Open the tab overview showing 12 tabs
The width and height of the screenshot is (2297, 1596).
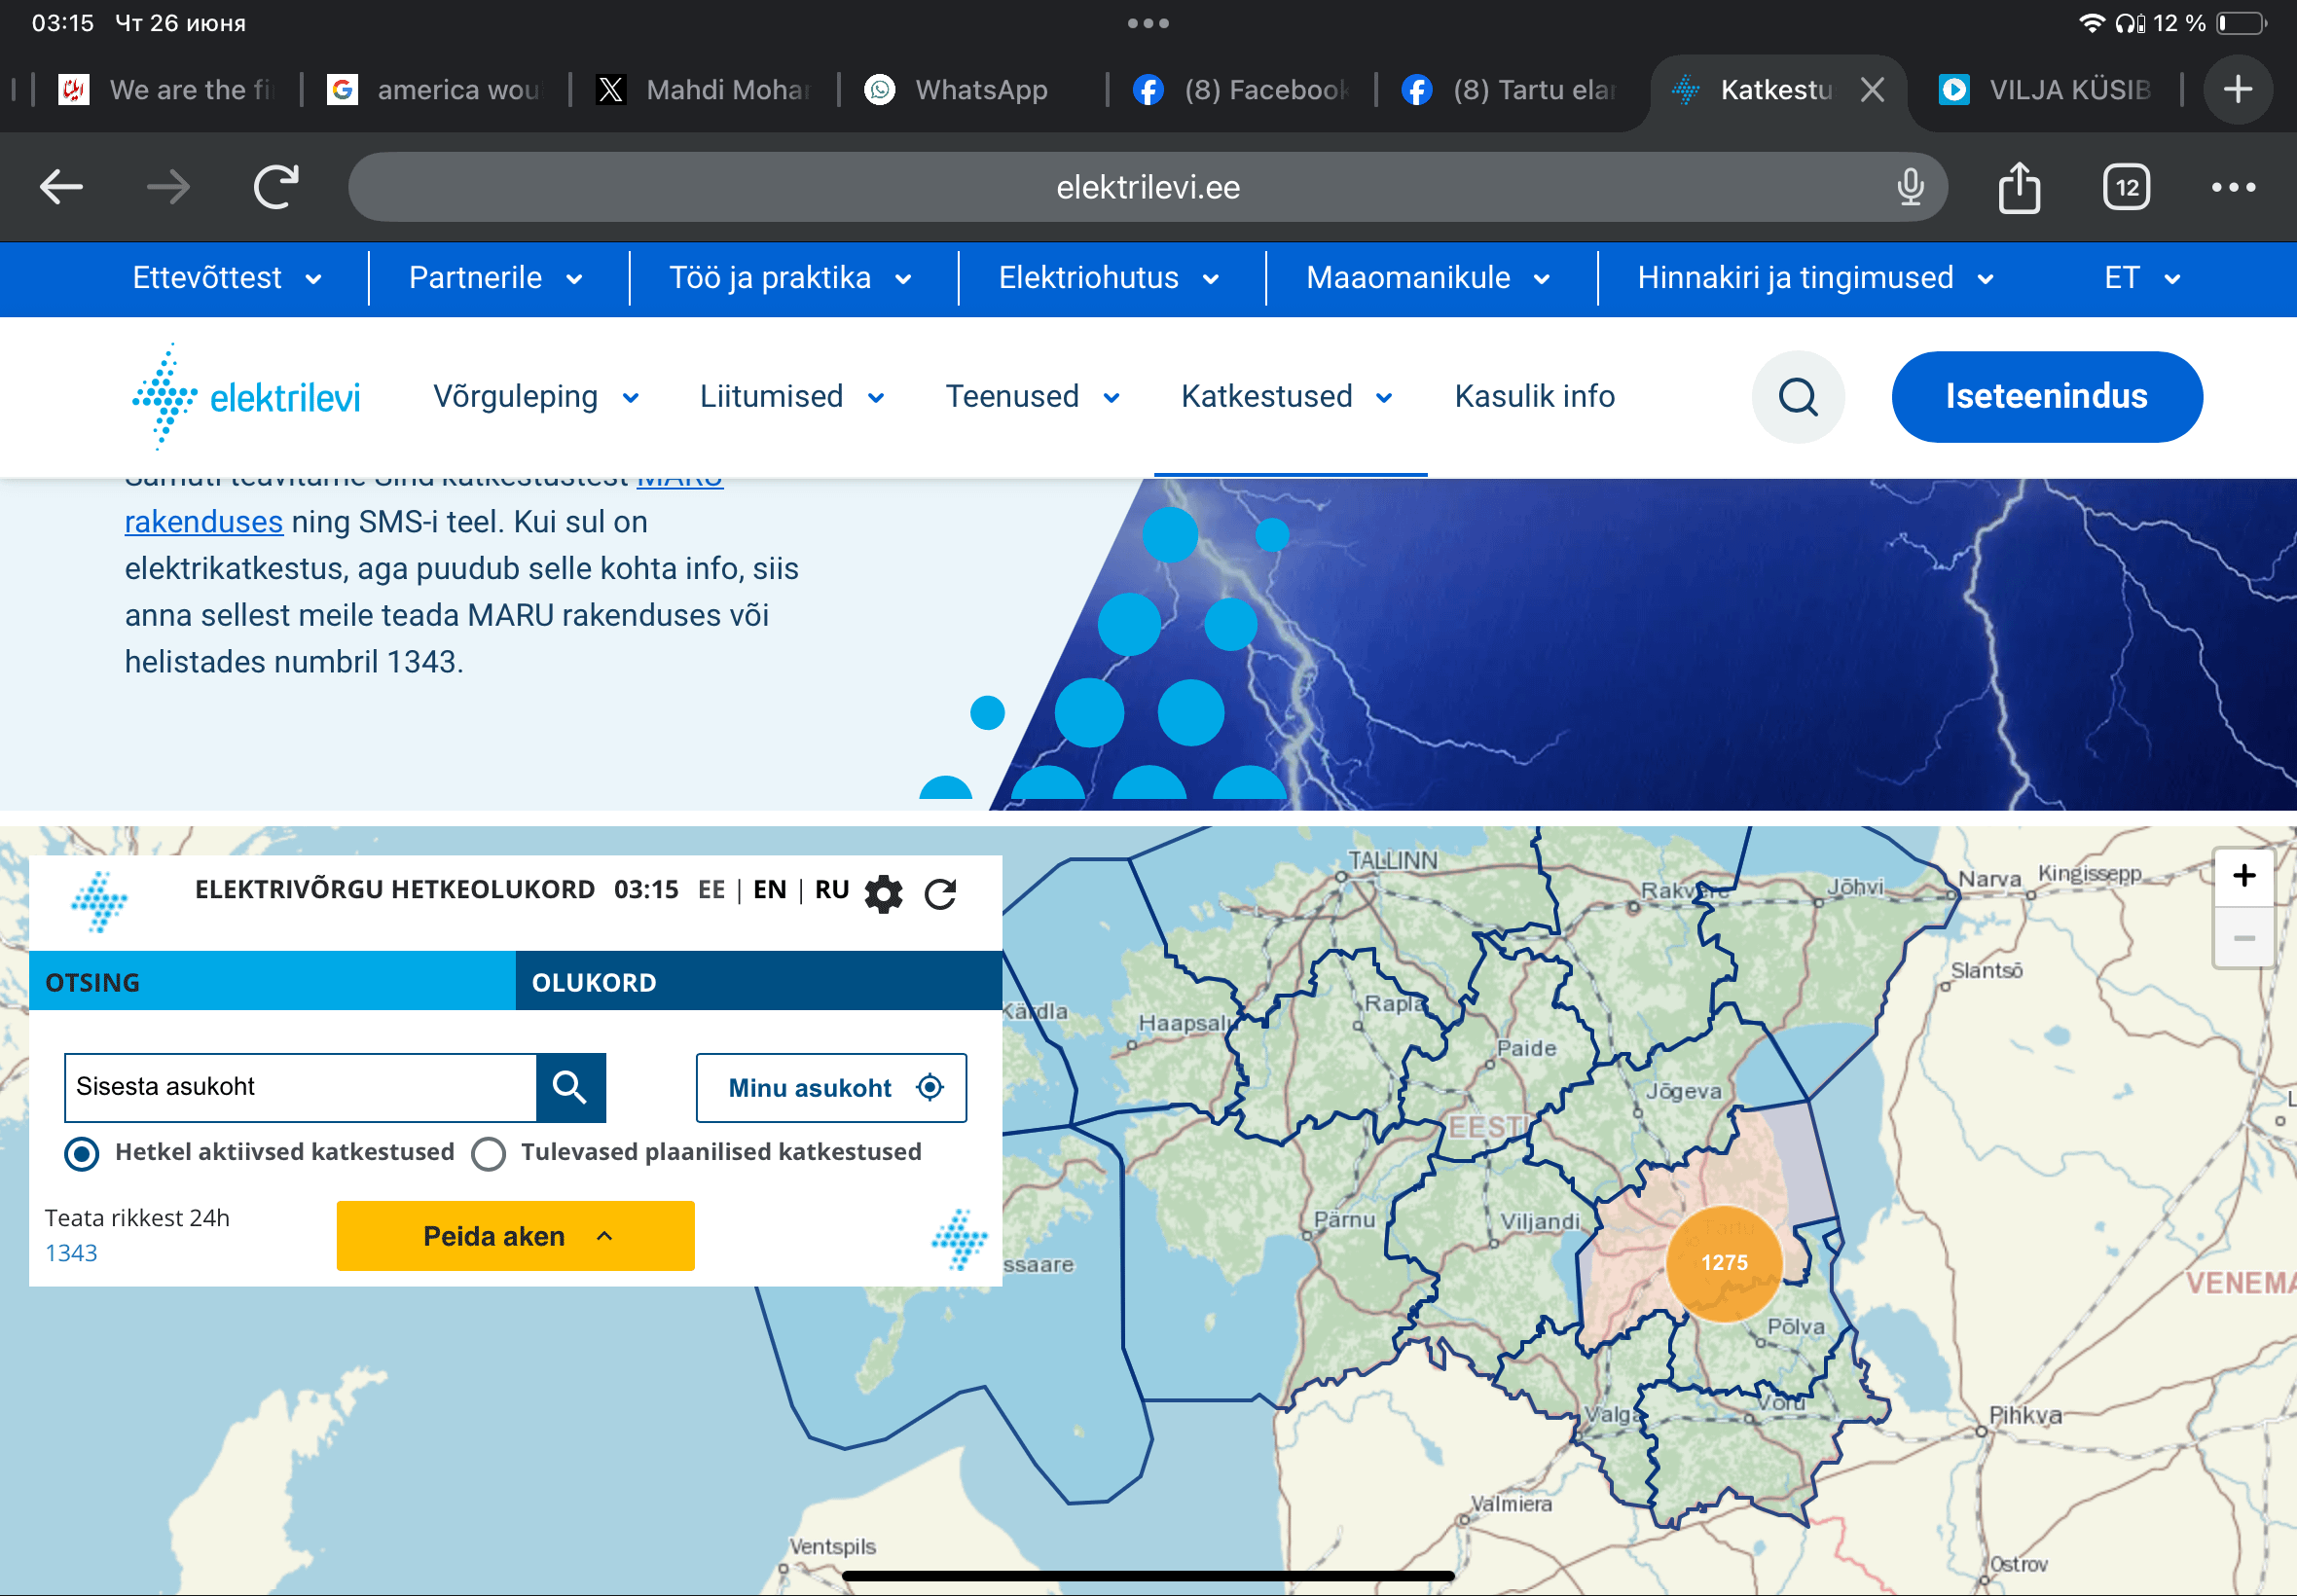pos(2126,187)
